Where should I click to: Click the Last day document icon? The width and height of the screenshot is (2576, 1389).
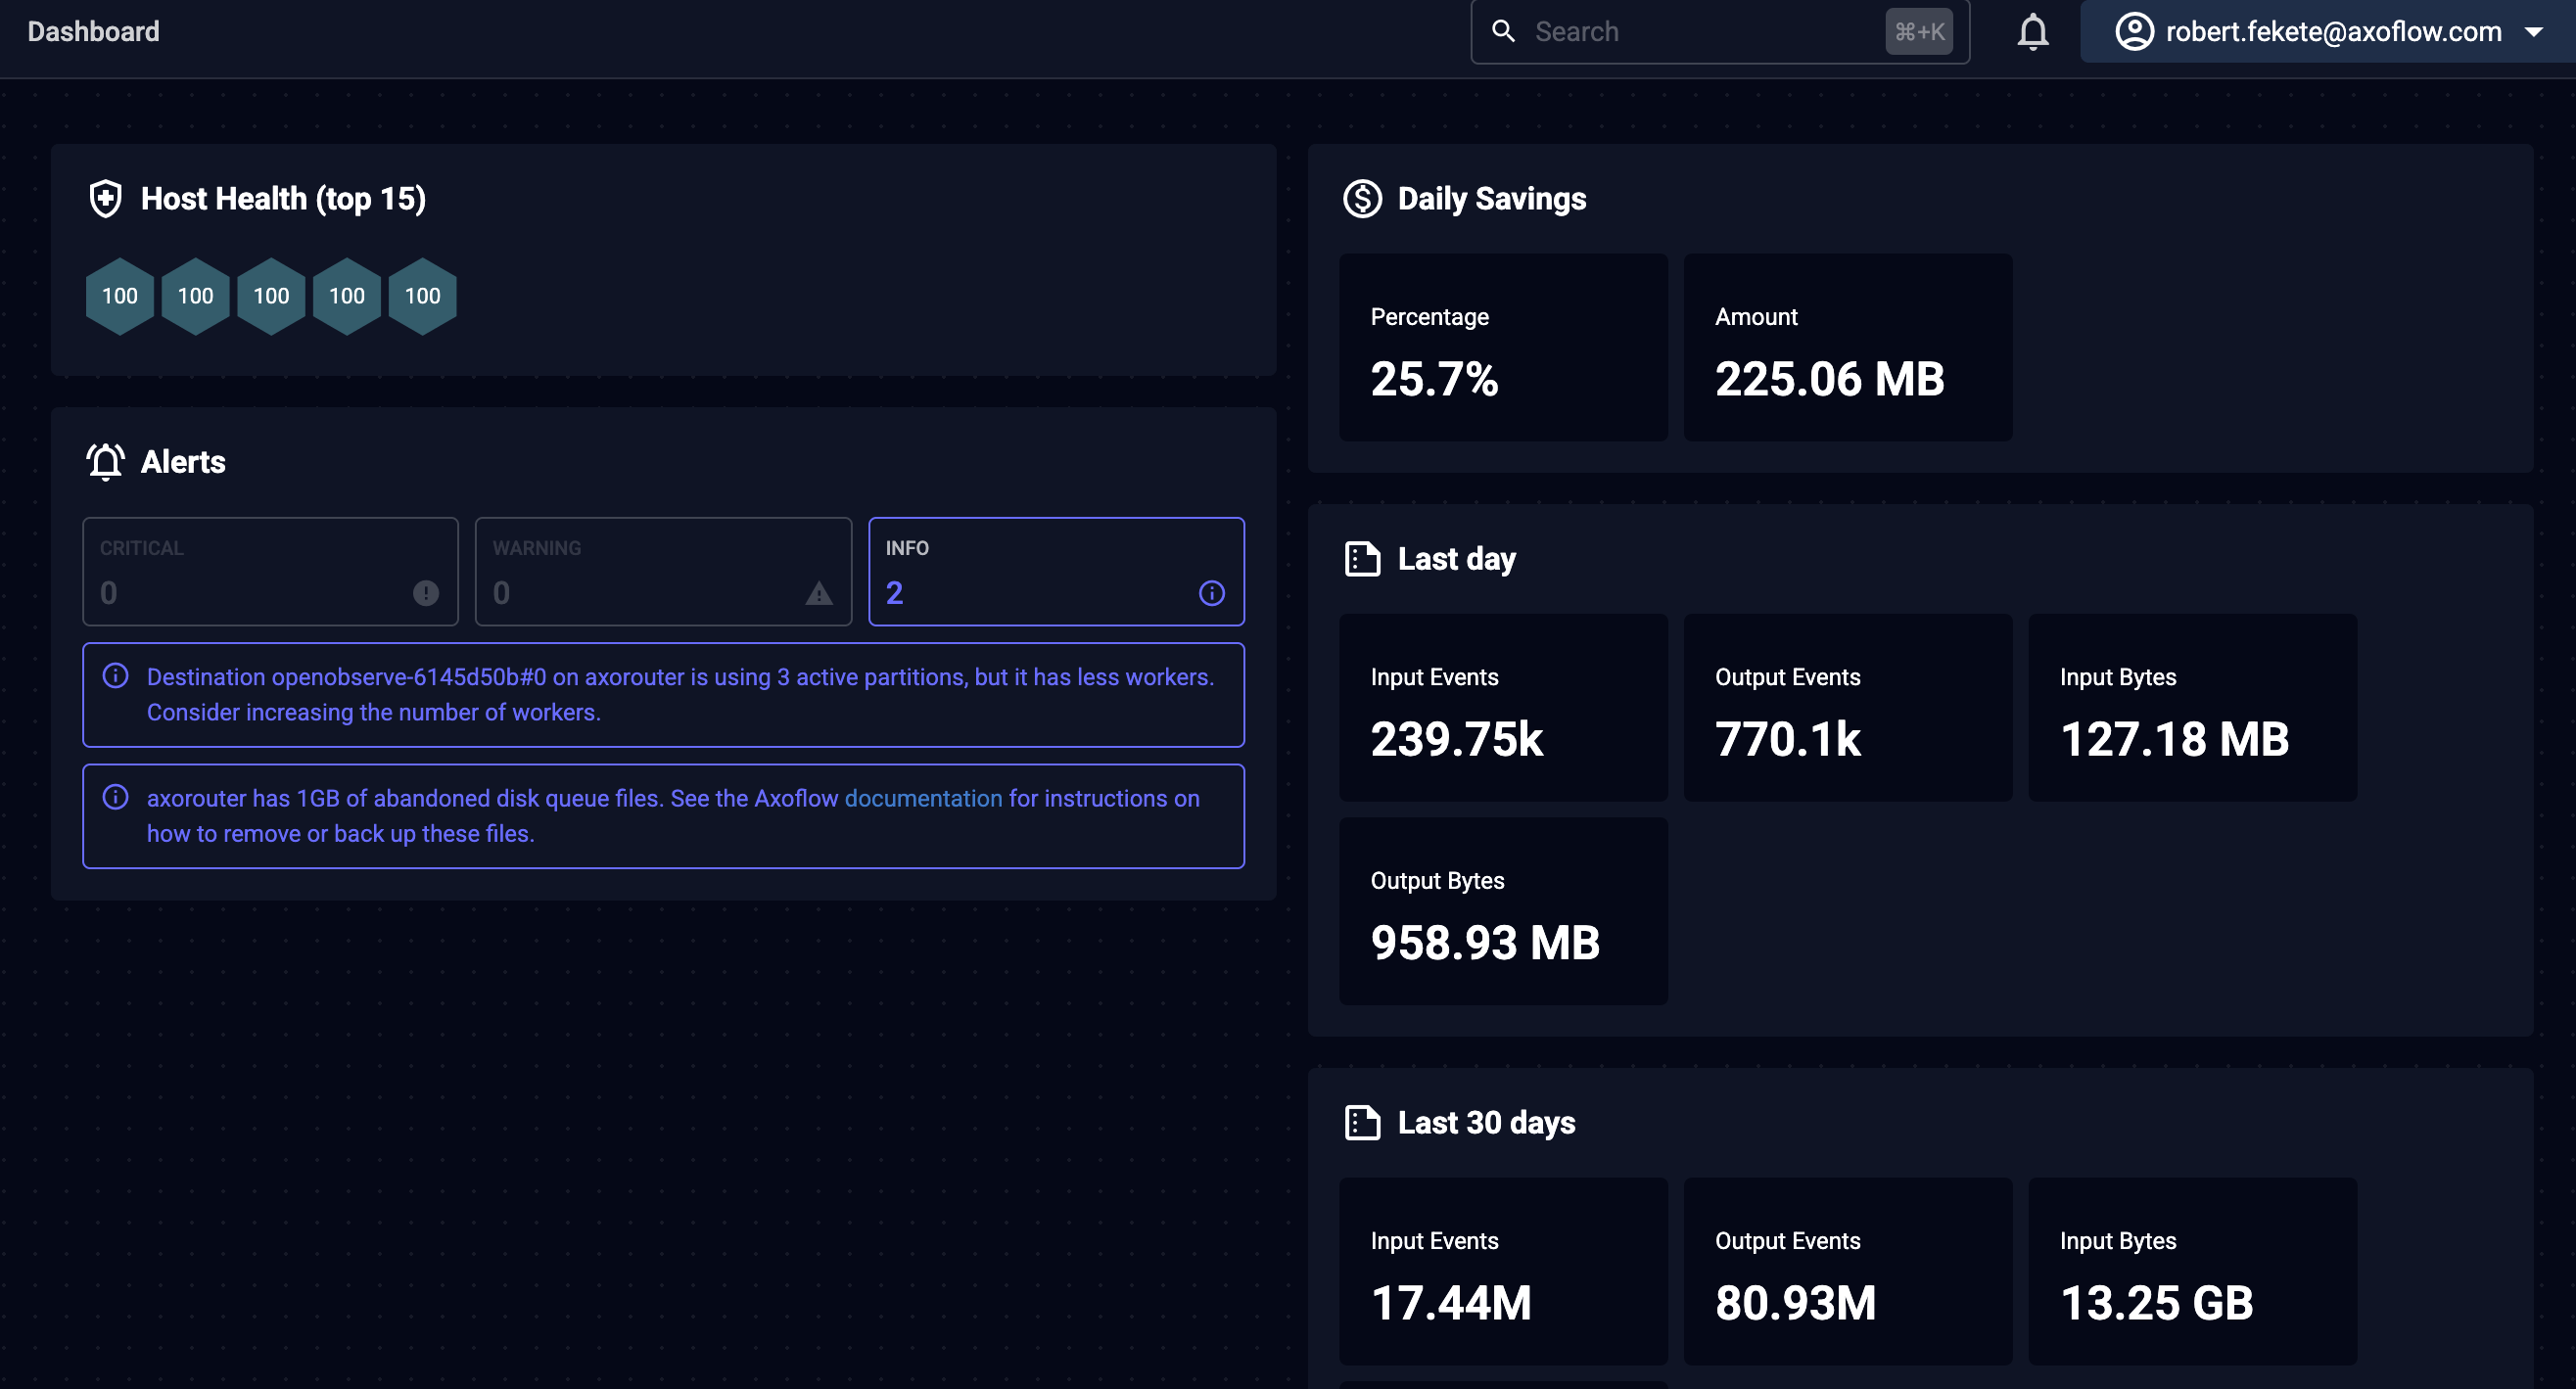(x=1362, y=559)
